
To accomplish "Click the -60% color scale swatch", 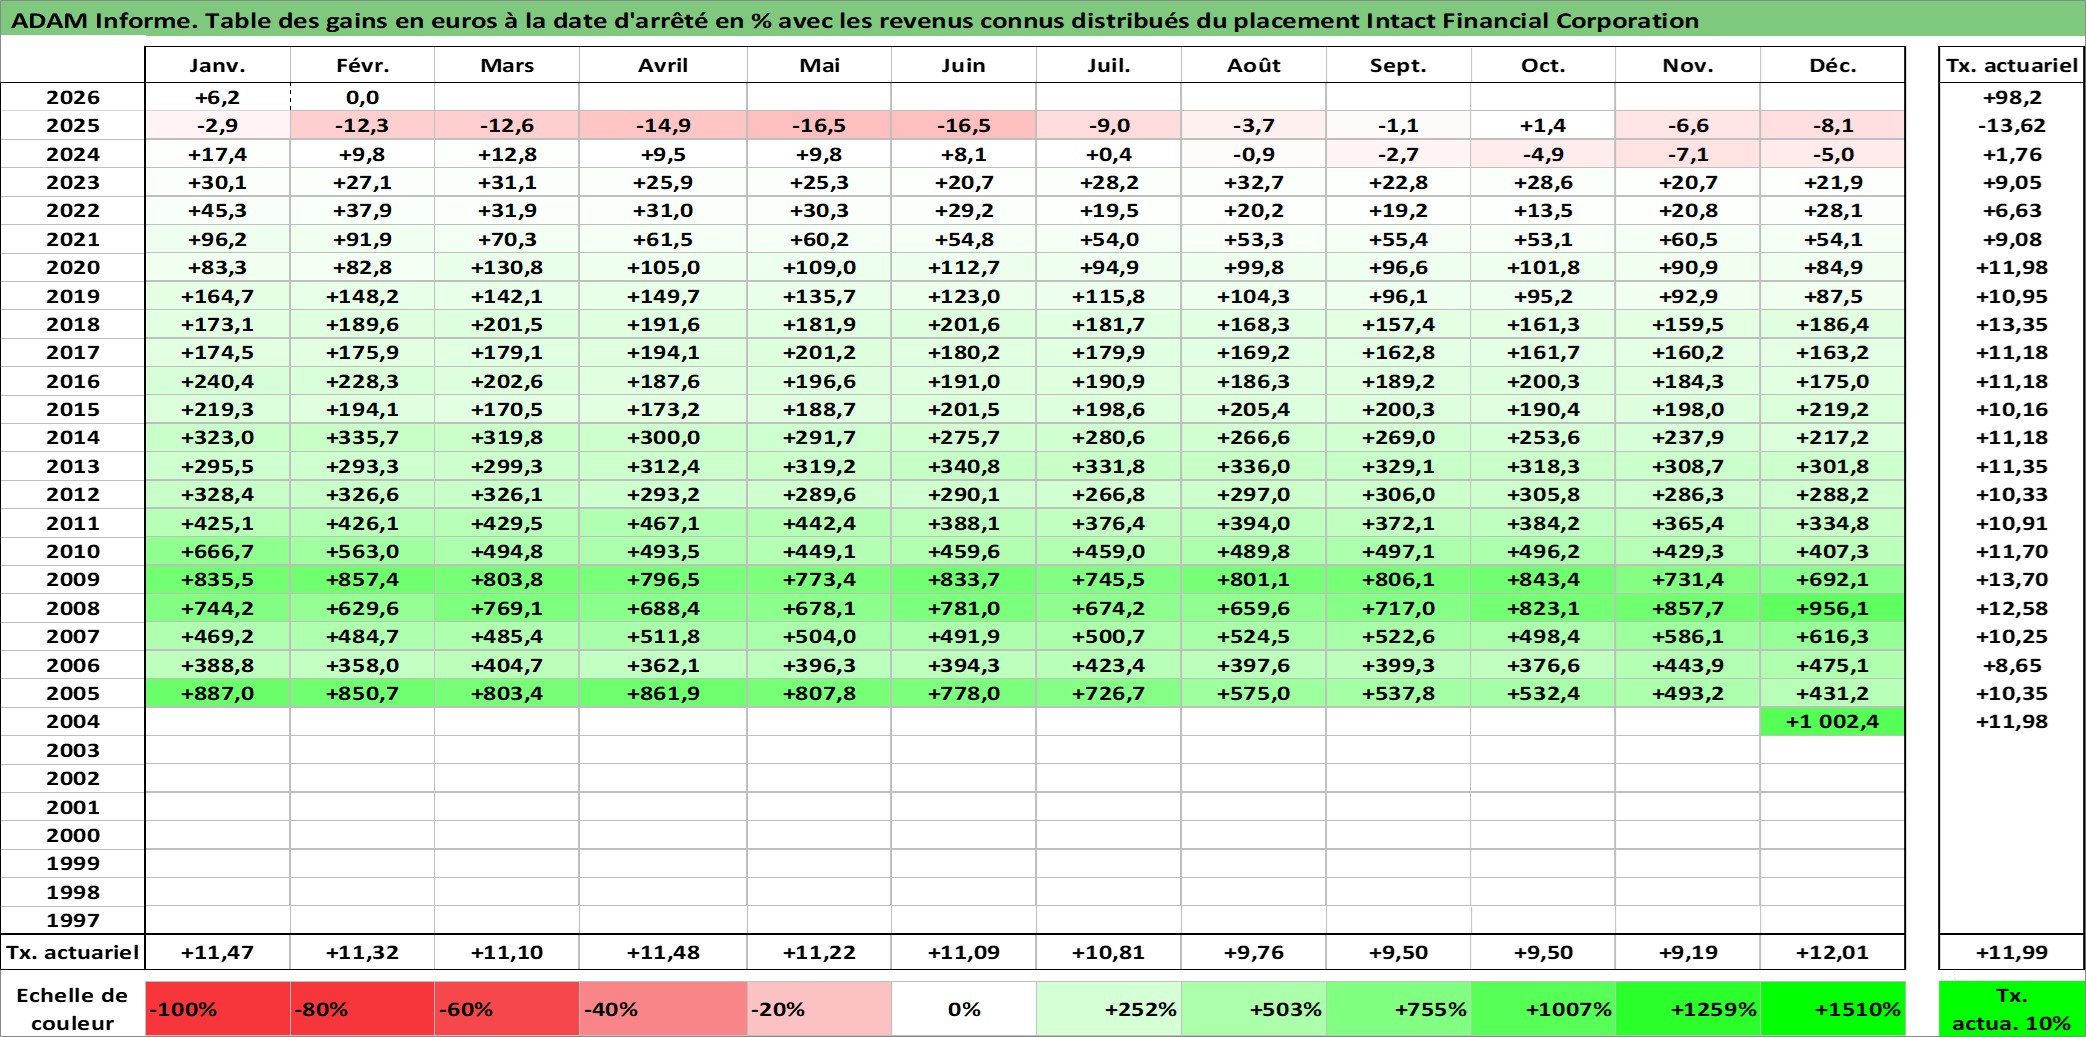I will click(507, 1009).
